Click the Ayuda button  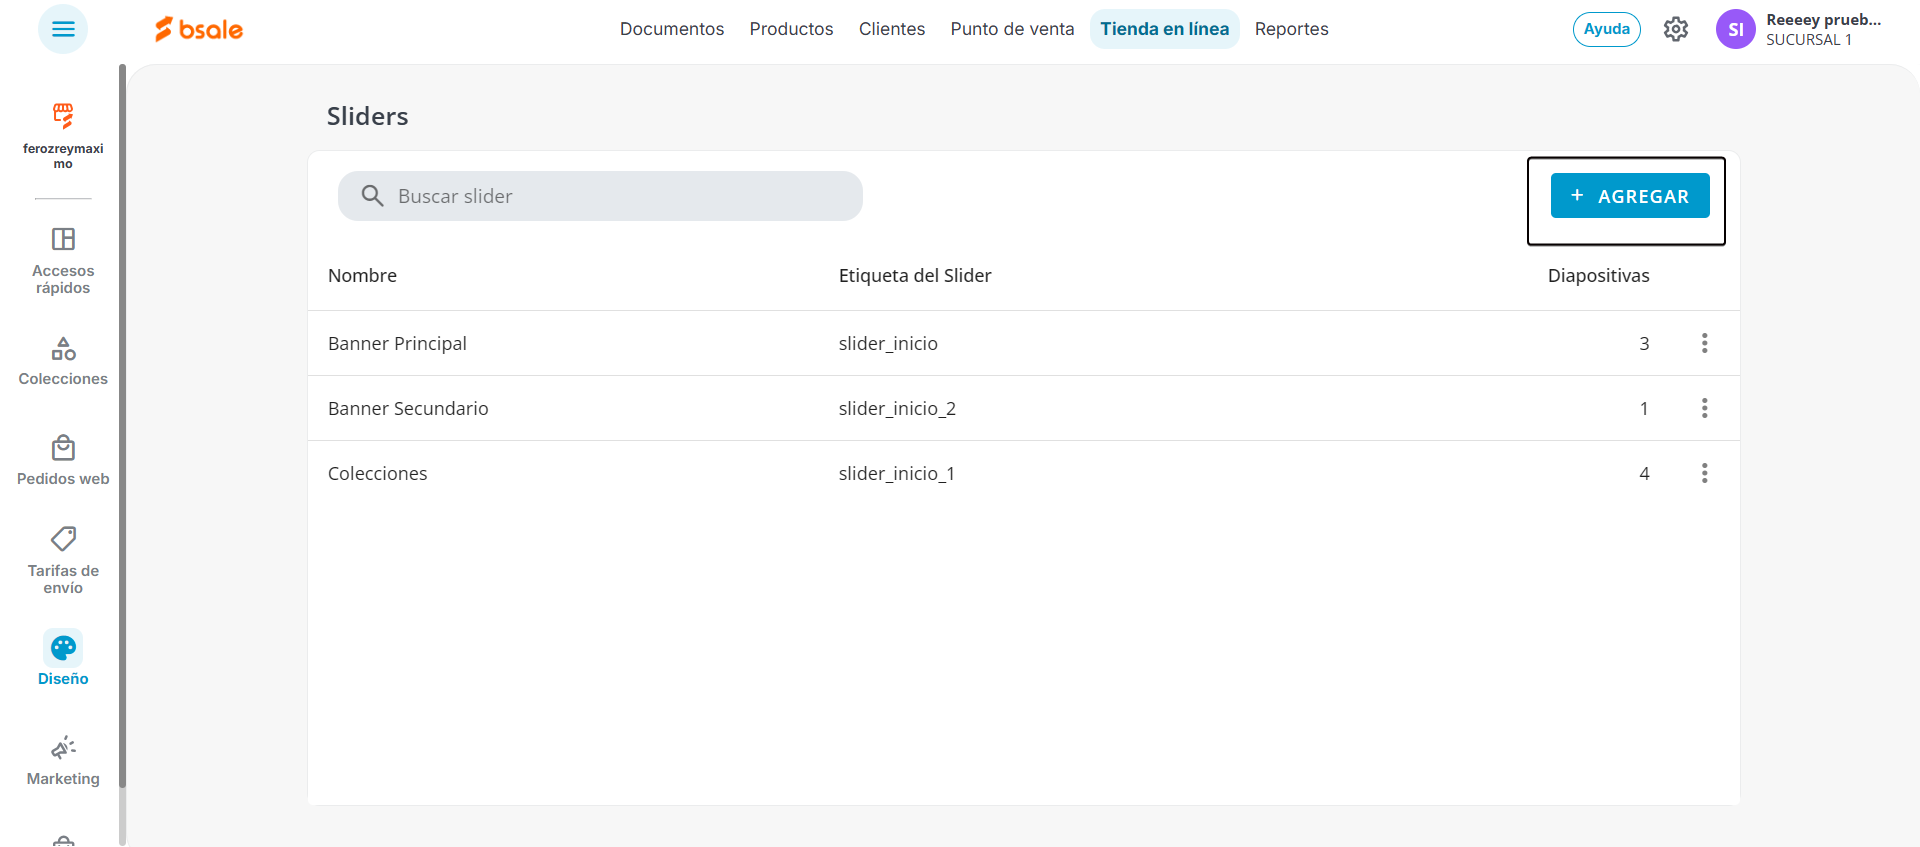(1607, 29)
